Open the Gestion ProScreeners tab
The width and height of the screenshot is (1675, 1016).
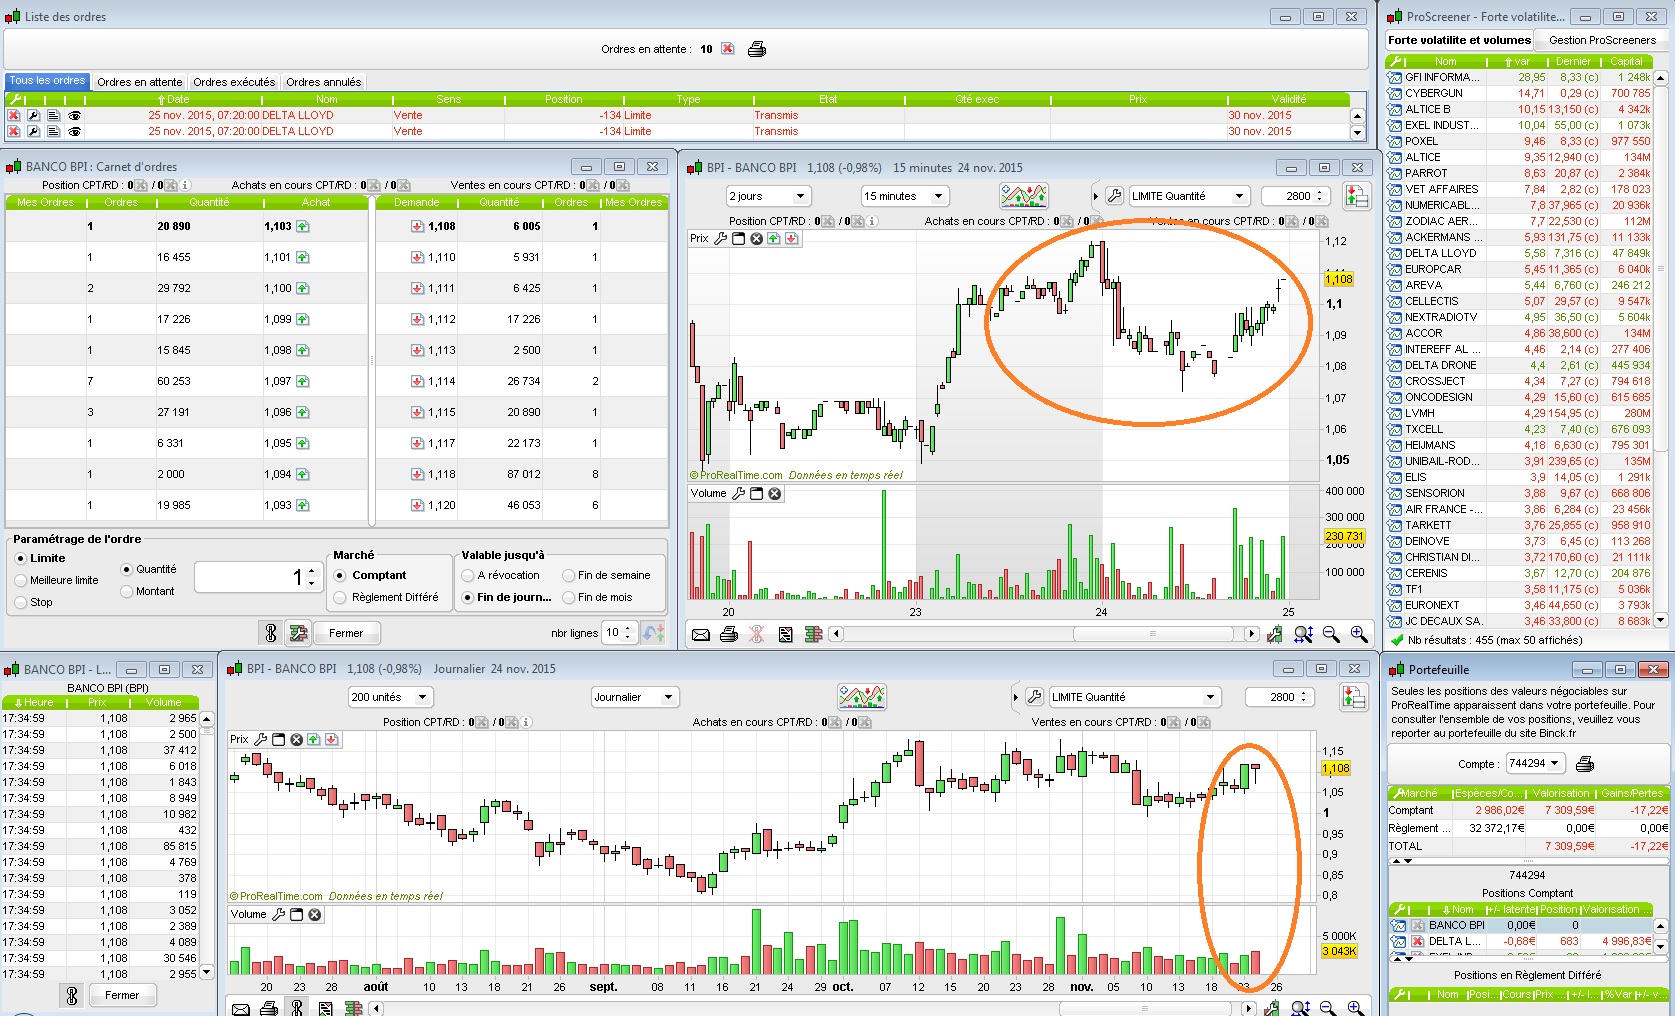(x=1602, y=40)
